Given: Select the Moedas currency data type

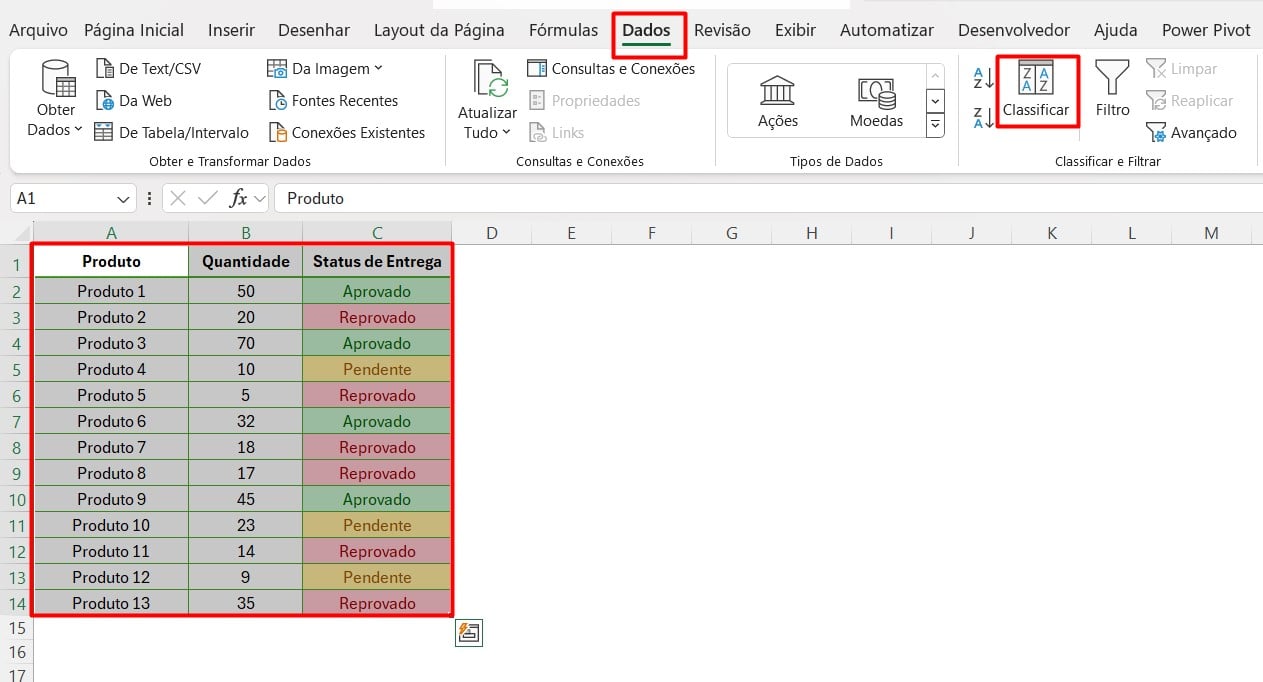Looking at the screenshot, I should click(876, 102).
